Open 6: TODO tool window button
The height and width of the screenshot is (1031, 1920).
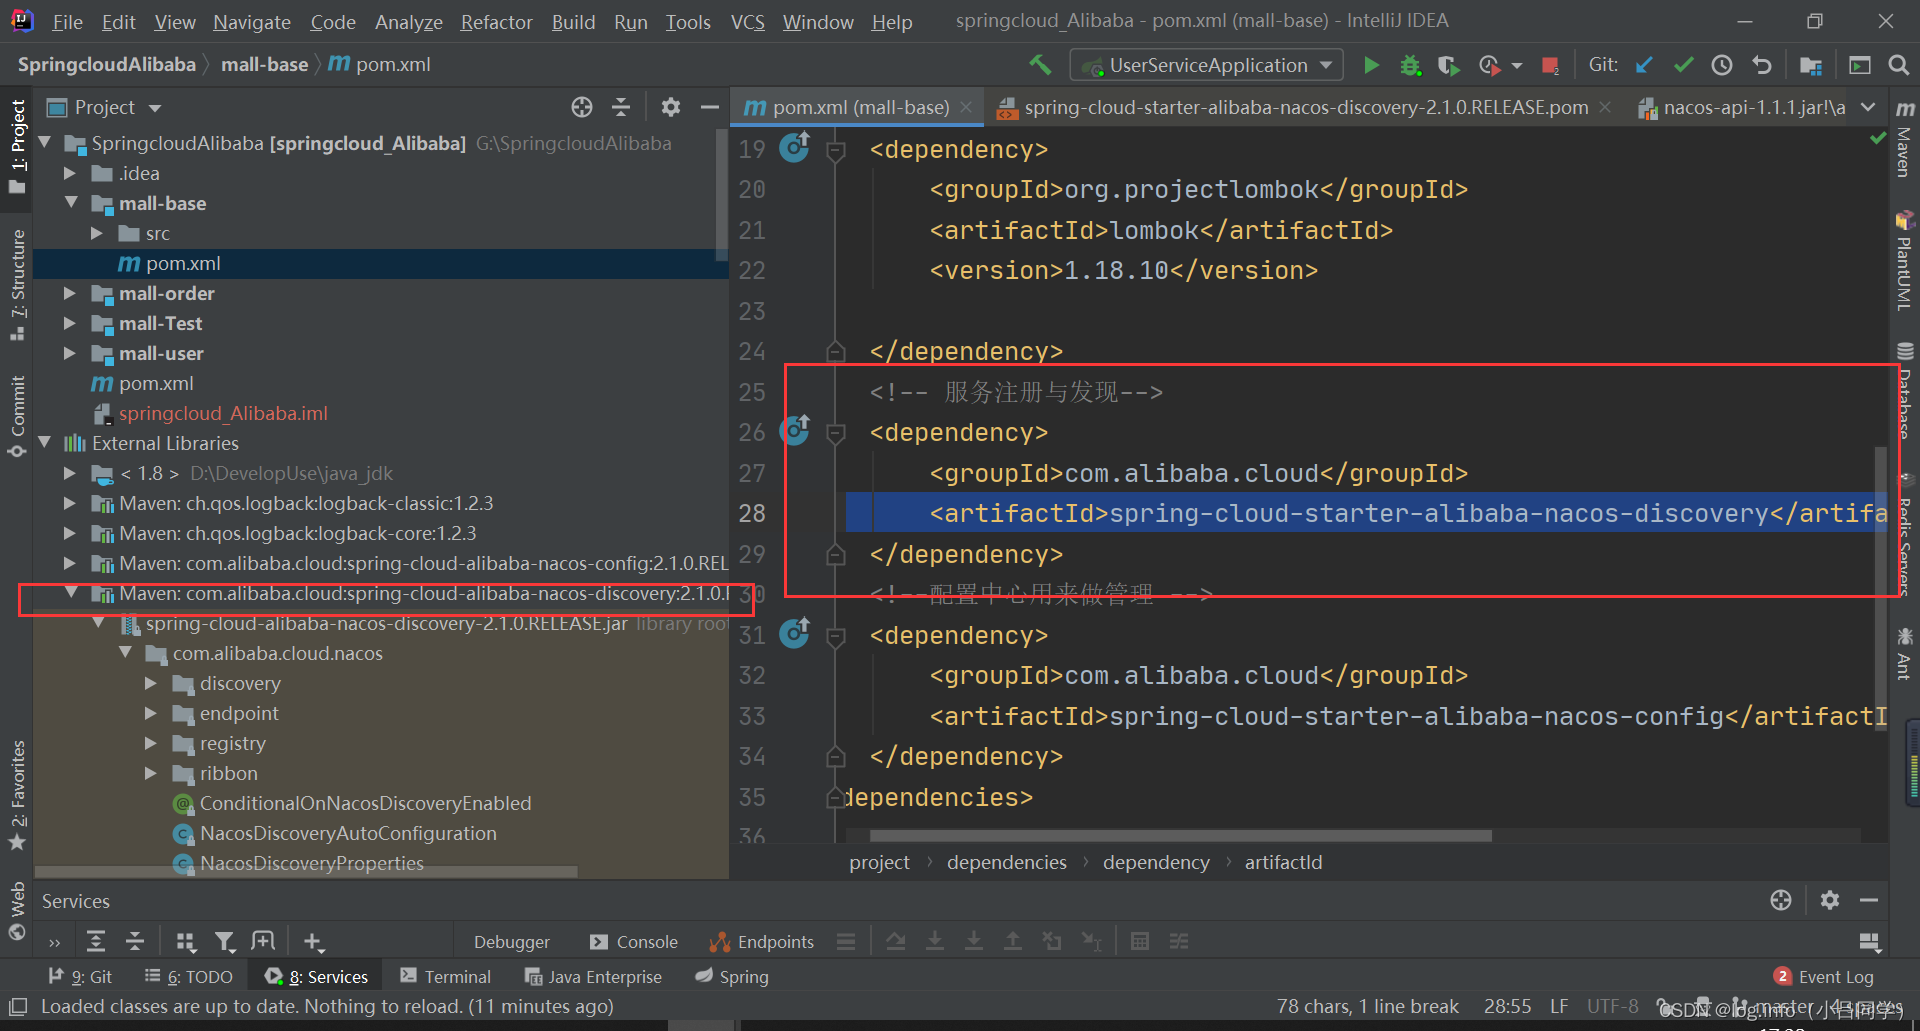pyautogui.click(x=189, y=976)
